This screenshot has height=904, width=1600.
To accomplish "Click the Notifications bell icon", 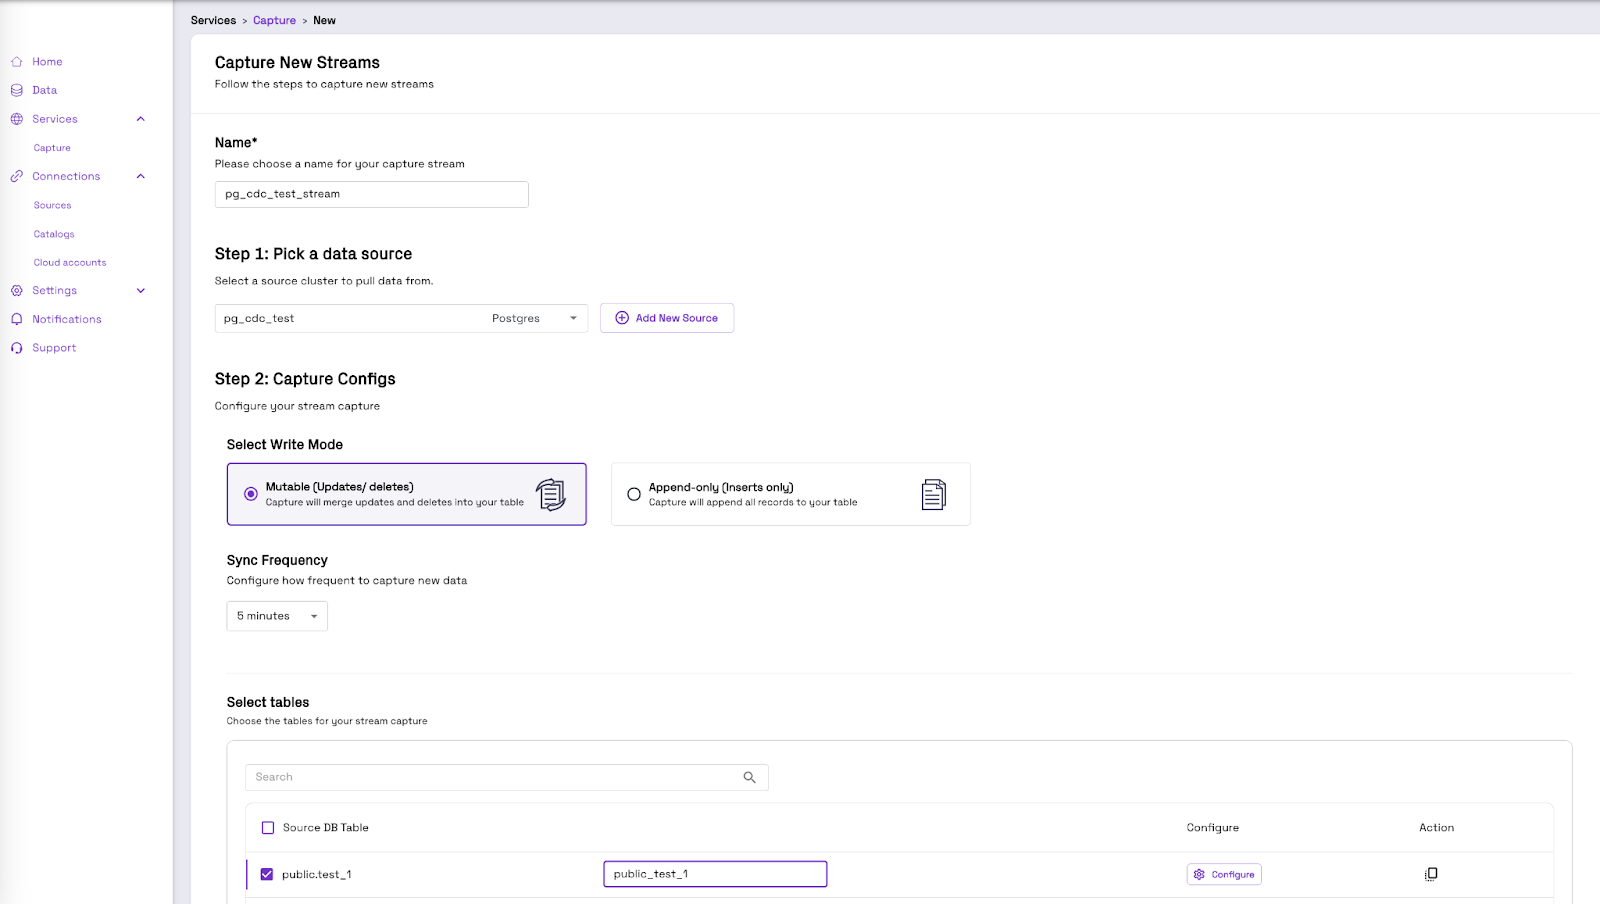I will click(x=17, y=319).
